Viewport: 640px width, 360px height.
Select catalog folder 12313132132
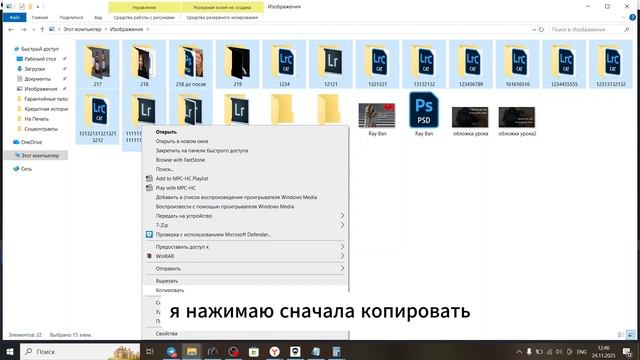(610, 64)
